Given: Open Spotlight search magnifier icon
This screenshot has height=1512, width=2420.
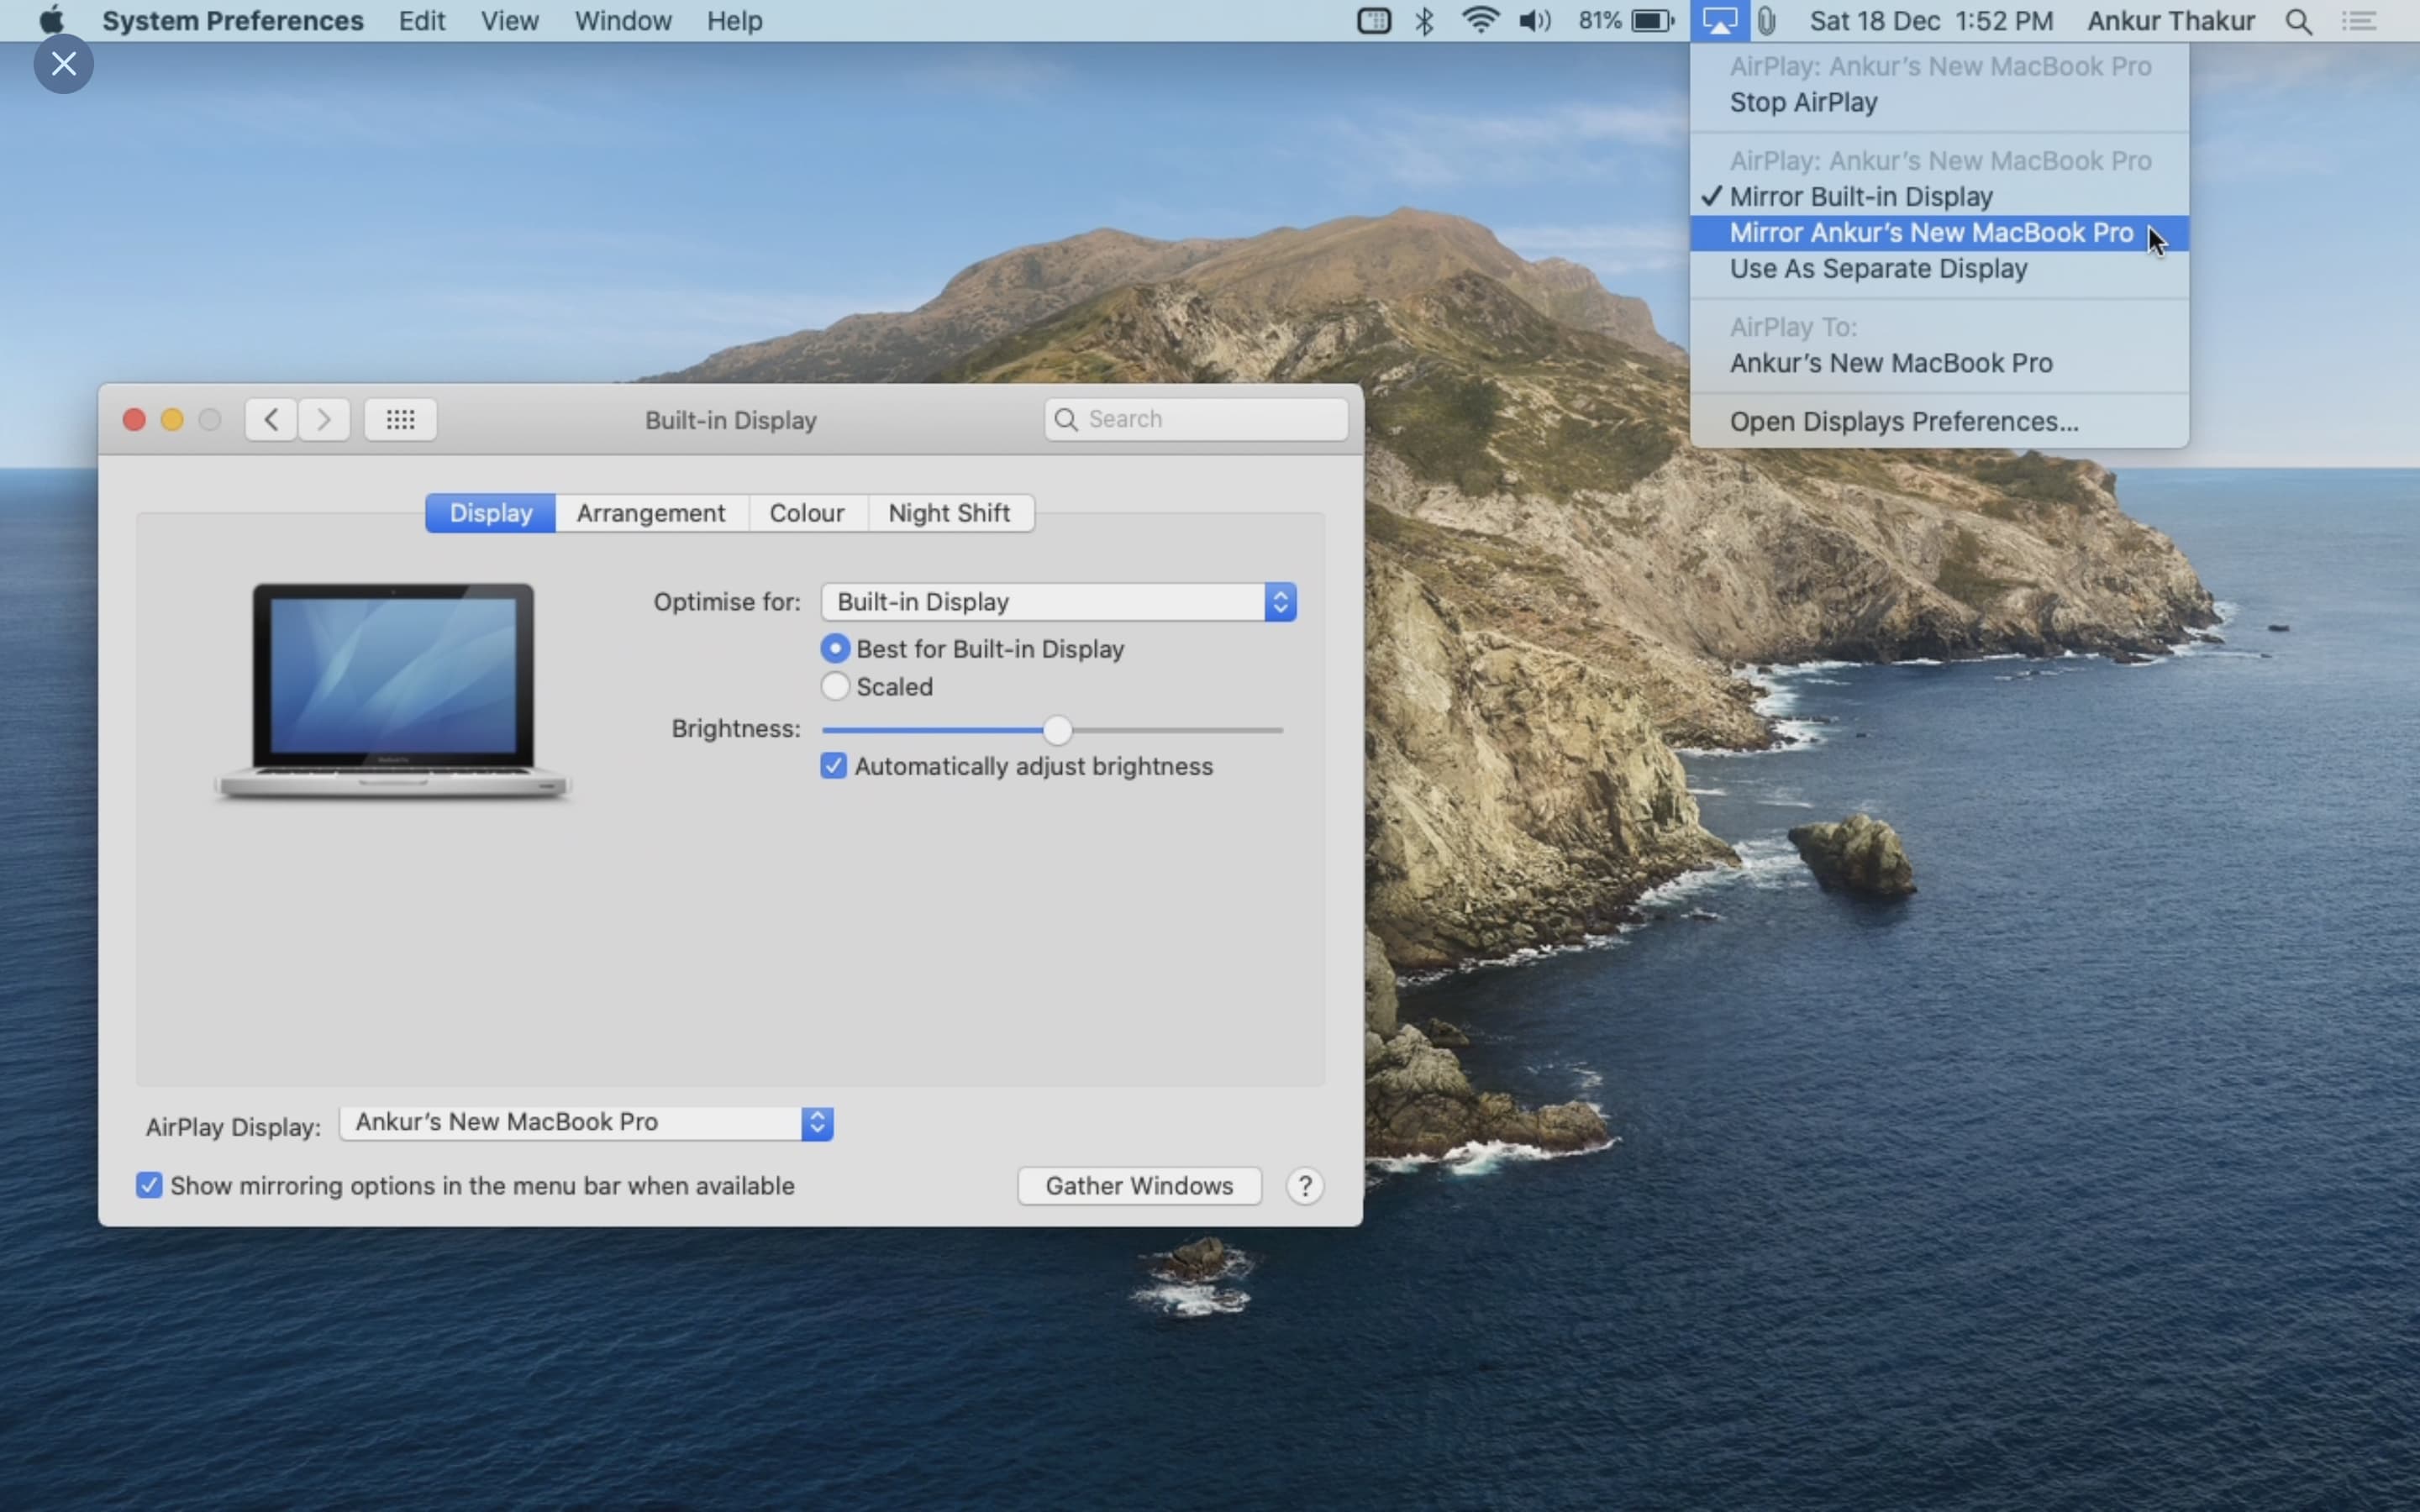Looking at the screenshot, I should [2298, 21].
